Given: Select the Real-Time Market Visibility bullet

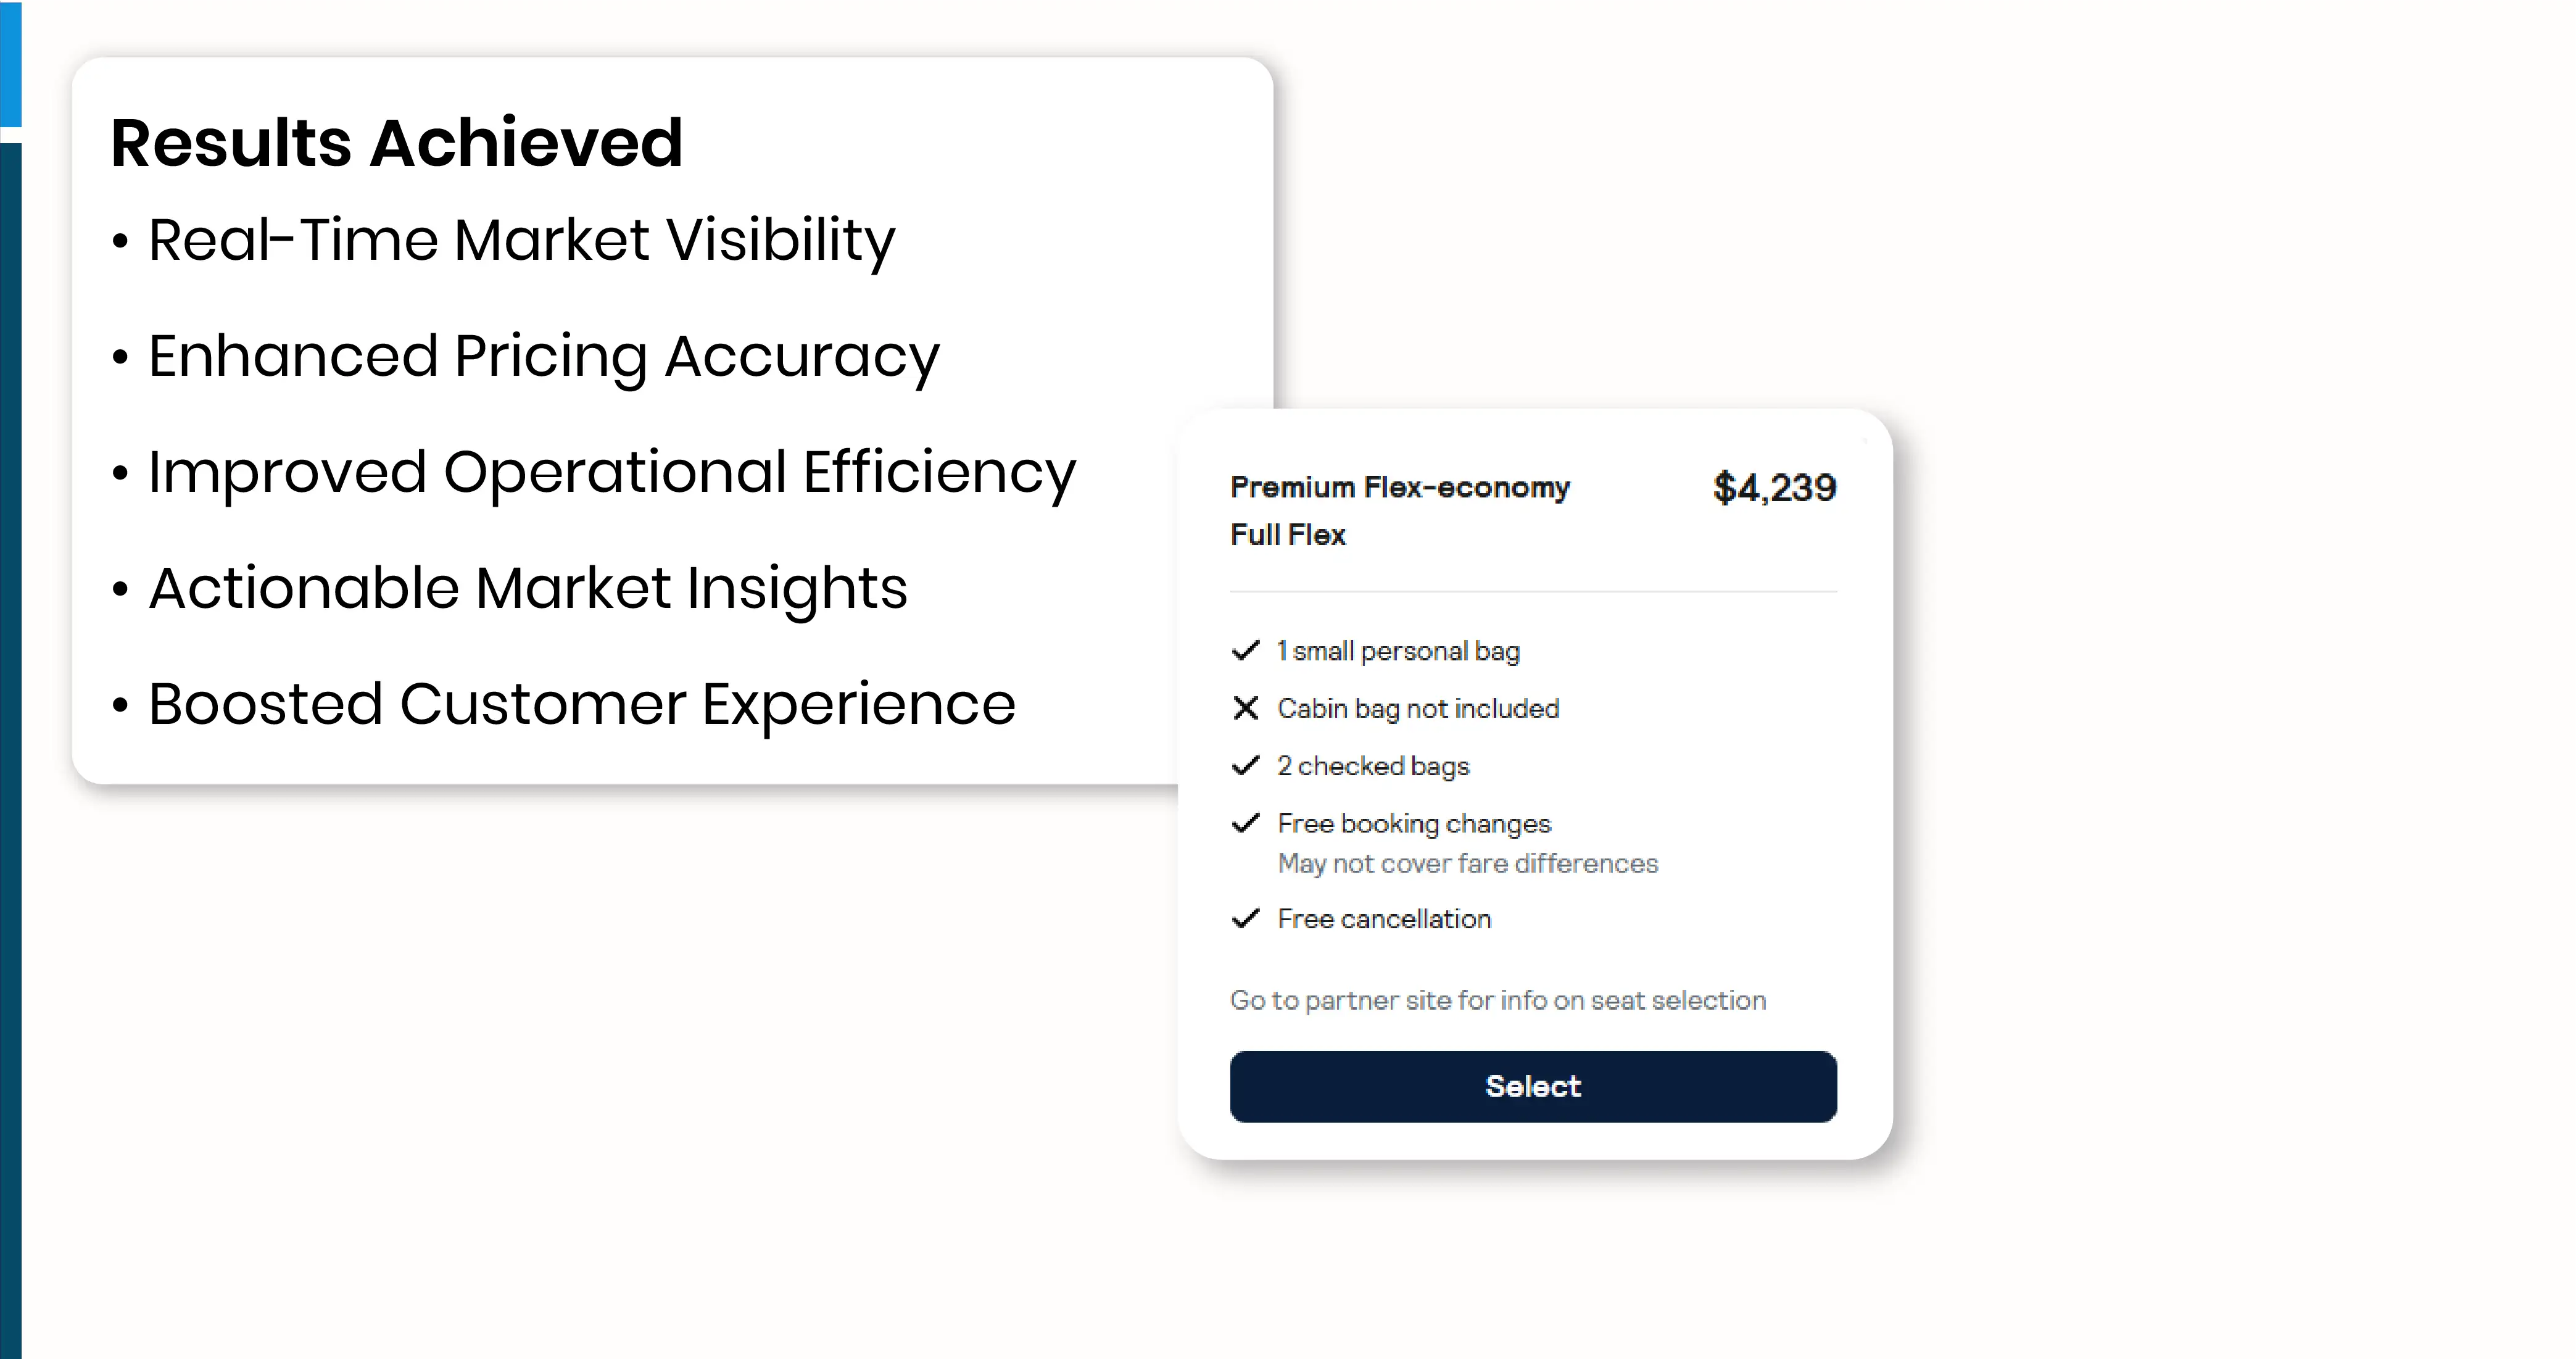Looking at the screenshot, I should (521, 240).
